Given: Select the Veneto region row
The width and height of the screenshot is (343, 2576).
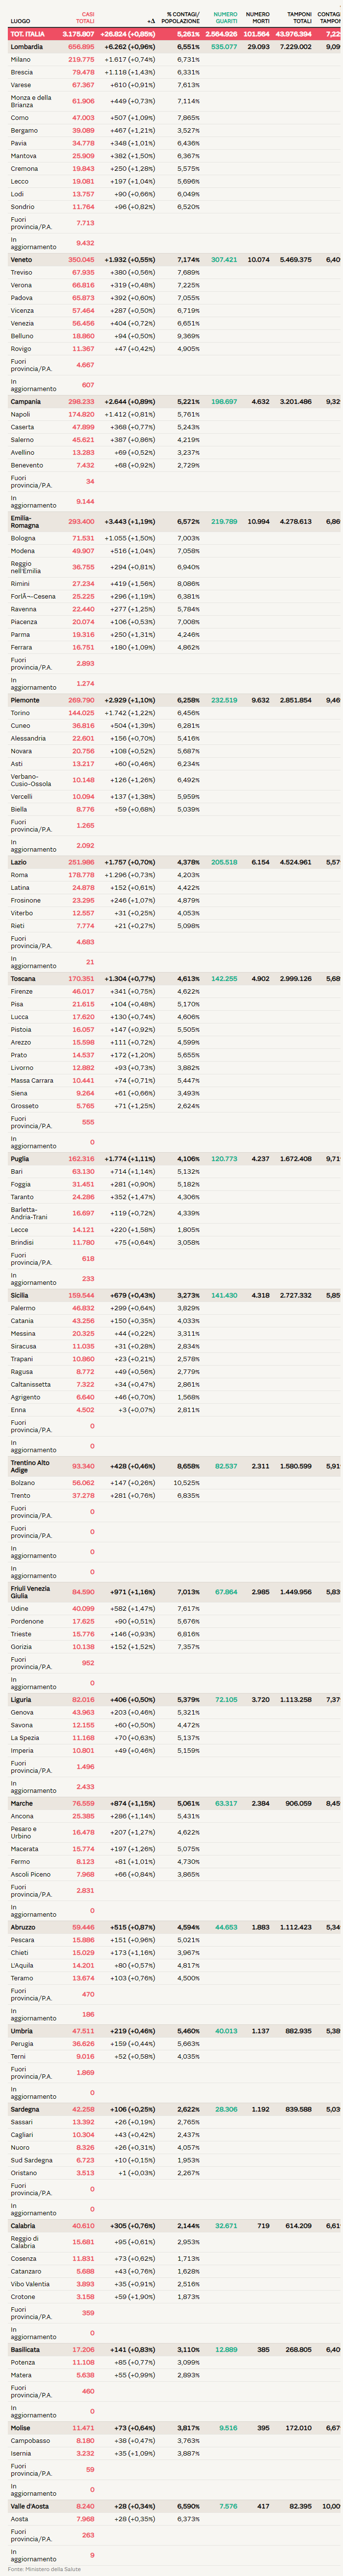Looking at the screenshot, I should pyautogui.click(x=174, y=260).
